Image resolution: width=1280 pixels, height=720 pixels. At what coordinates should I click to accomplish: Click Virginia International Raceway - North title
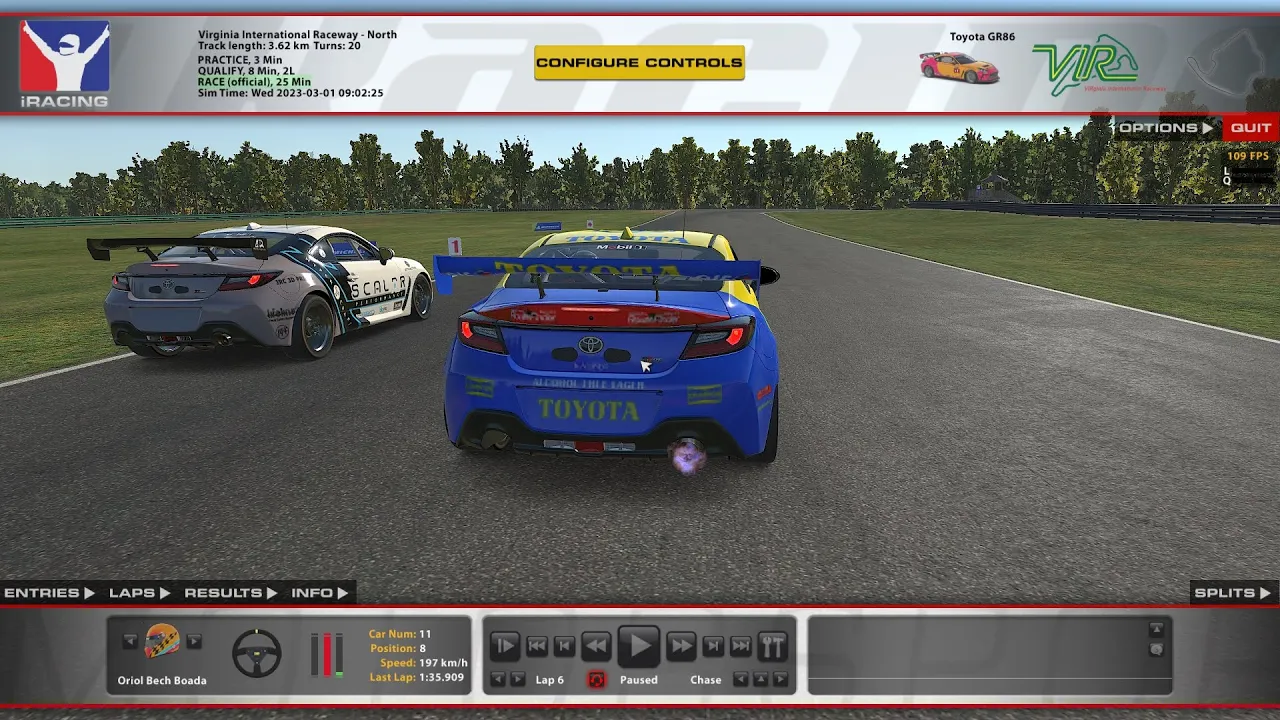point(297,35)
